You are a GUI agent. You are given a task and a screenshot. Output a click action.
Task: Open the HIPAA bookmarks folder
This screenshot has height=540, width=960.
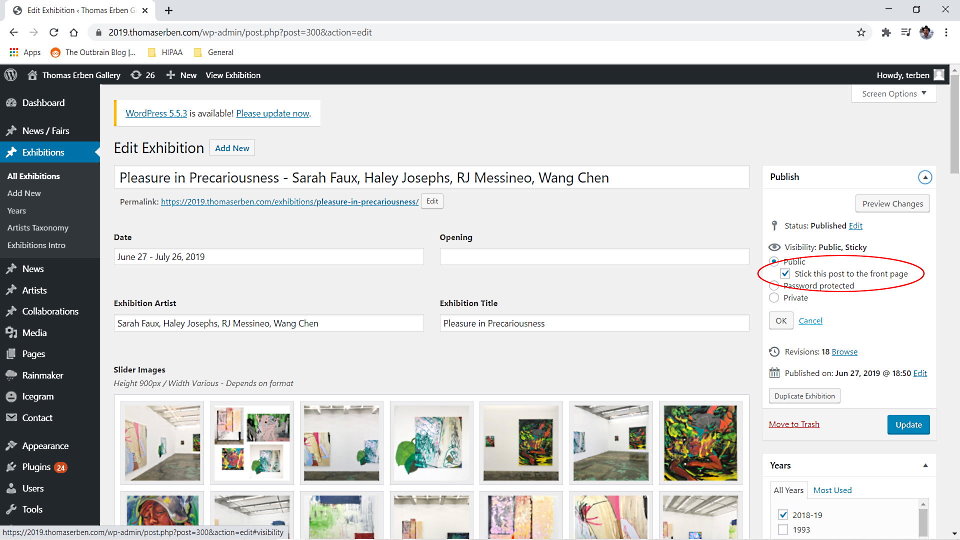click(x=165, y=52)
